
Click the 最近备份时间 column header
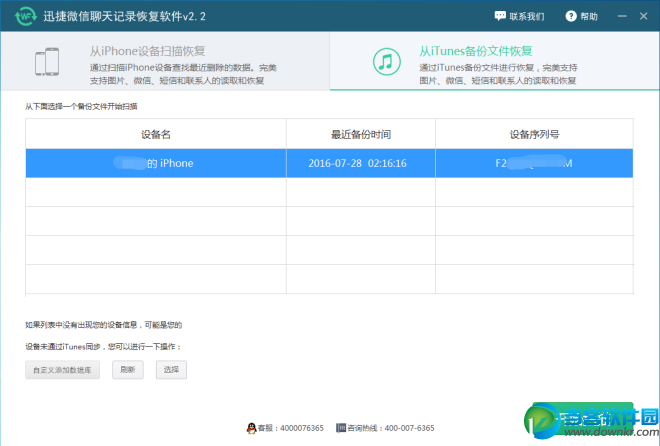361,134
